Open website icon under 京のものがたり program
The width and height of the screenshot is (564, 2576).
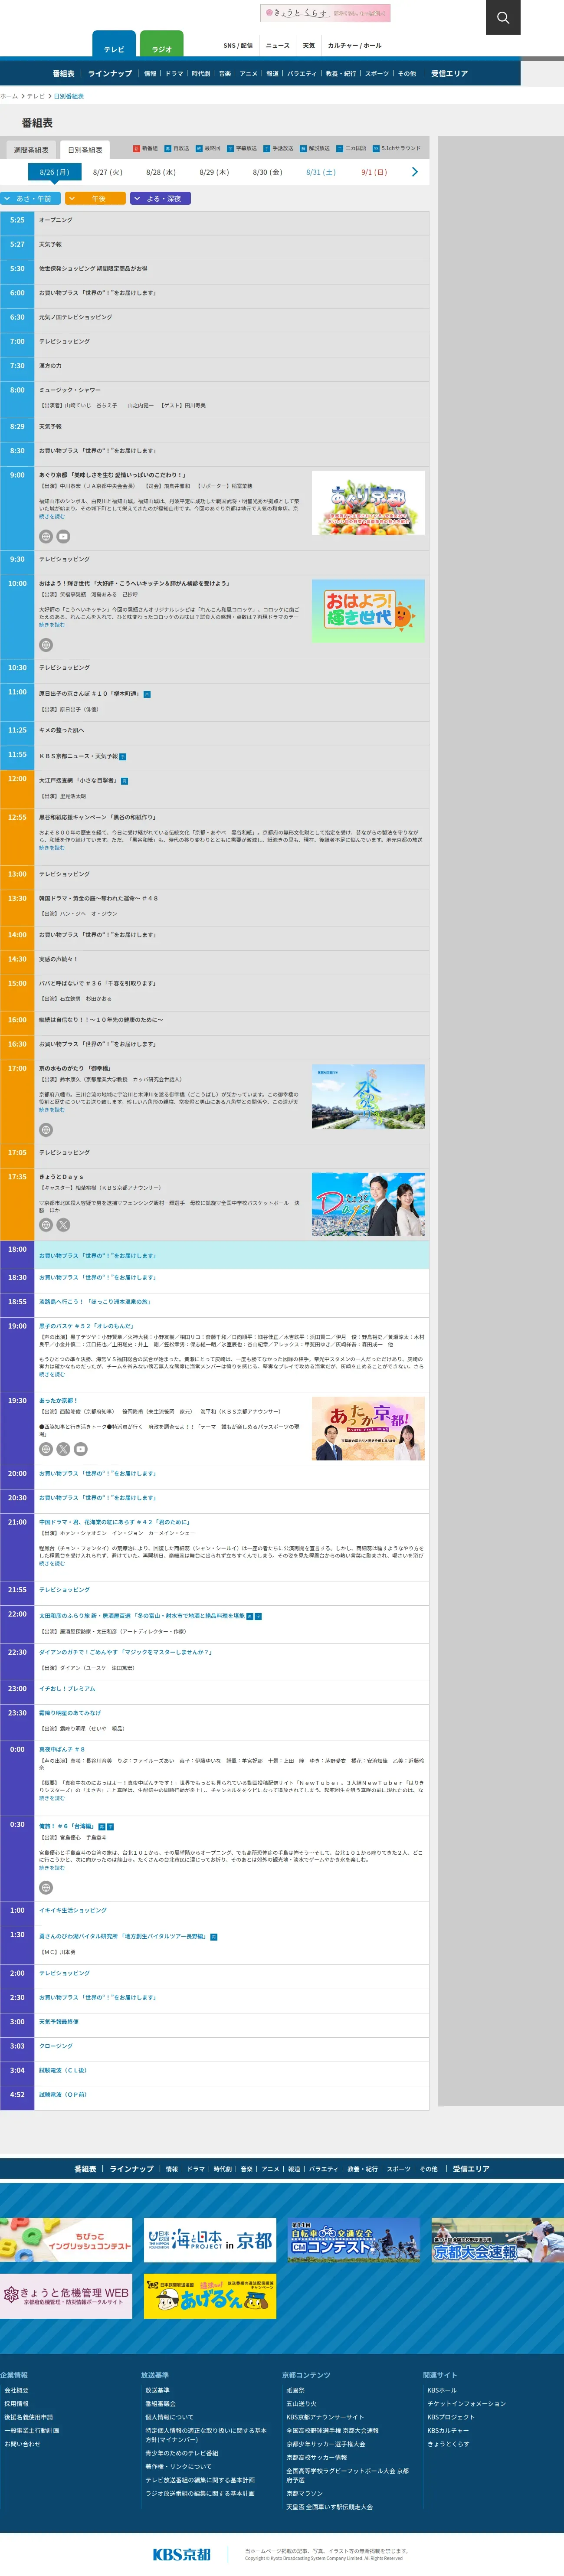pyautogui.click(x=46, y=1130)
